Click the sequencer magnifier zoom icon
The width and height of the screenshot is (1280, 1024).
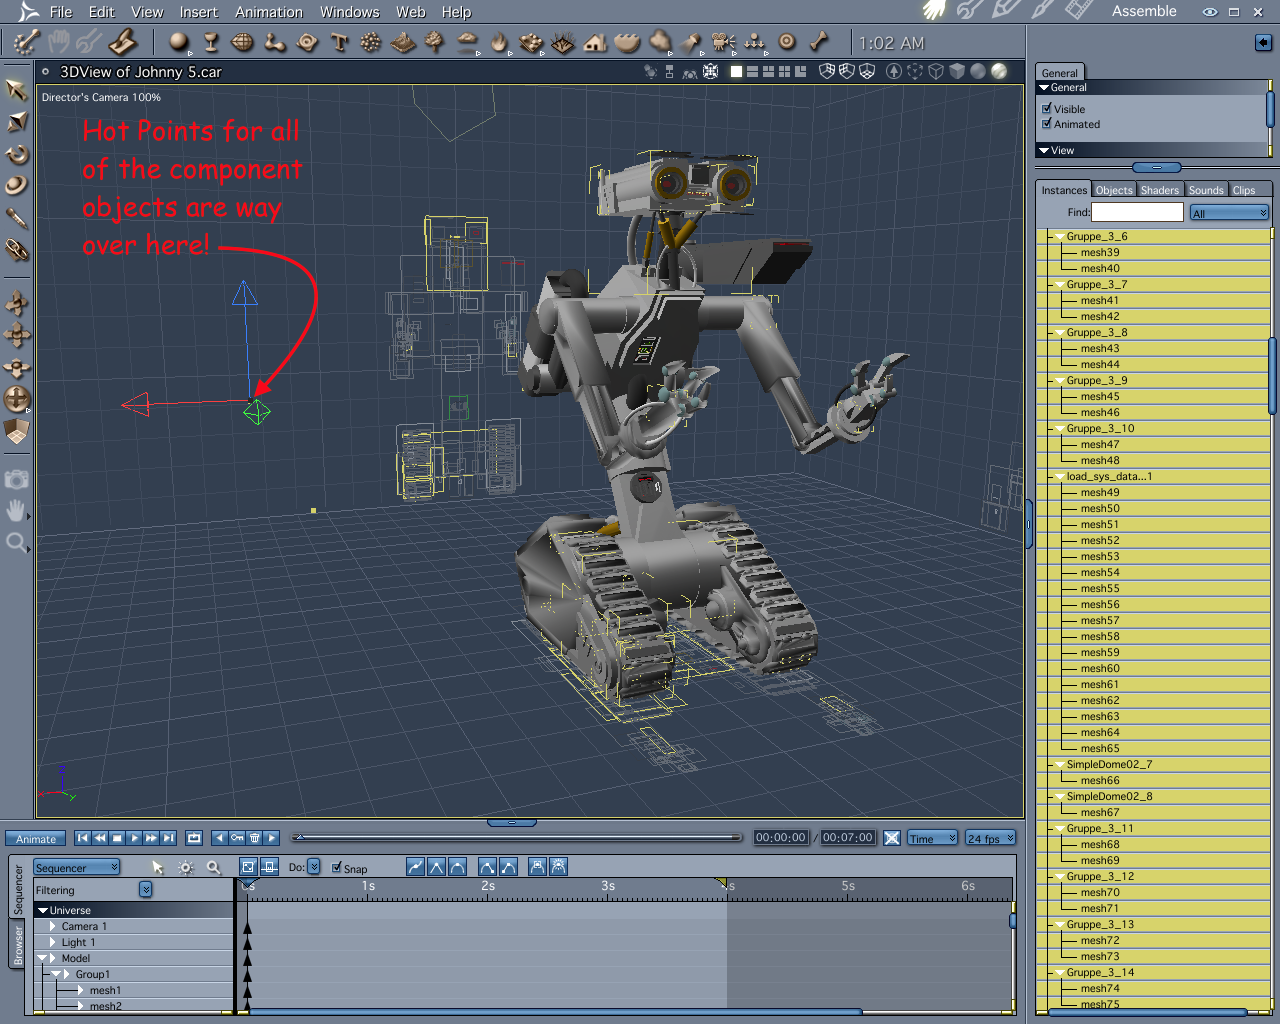213,867
